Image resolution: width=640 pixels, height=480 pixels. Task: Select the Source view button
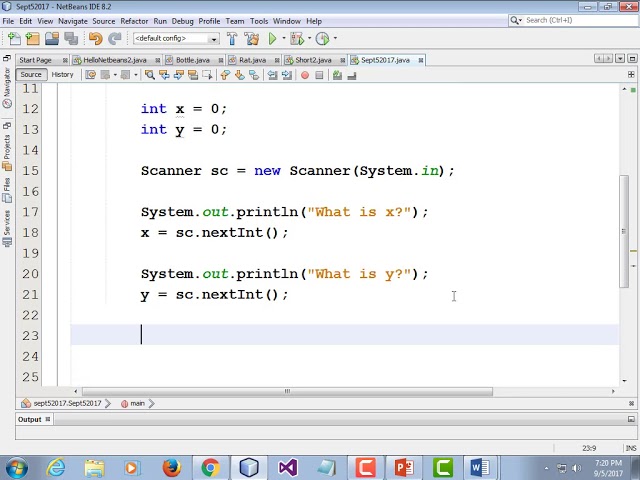click(x=31, y=75)
